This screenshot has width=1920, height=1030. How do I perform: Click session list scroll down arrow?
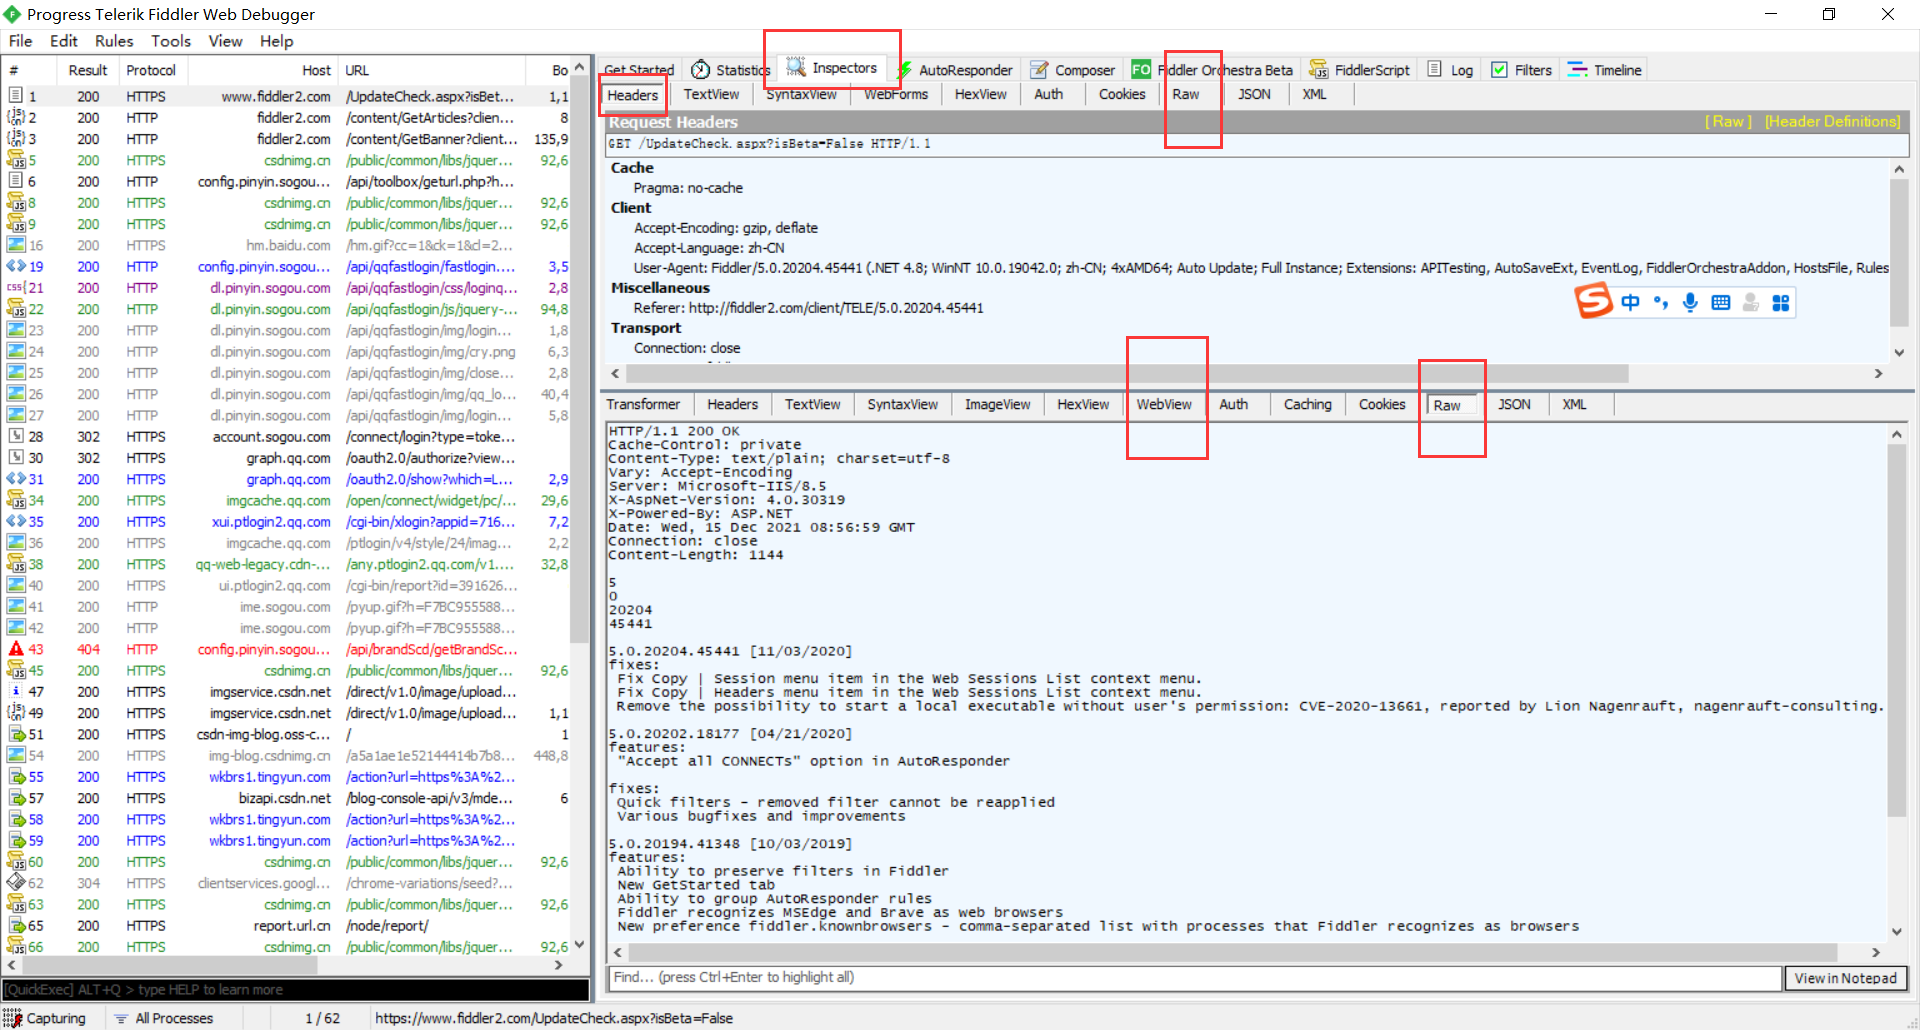point(580,944)
